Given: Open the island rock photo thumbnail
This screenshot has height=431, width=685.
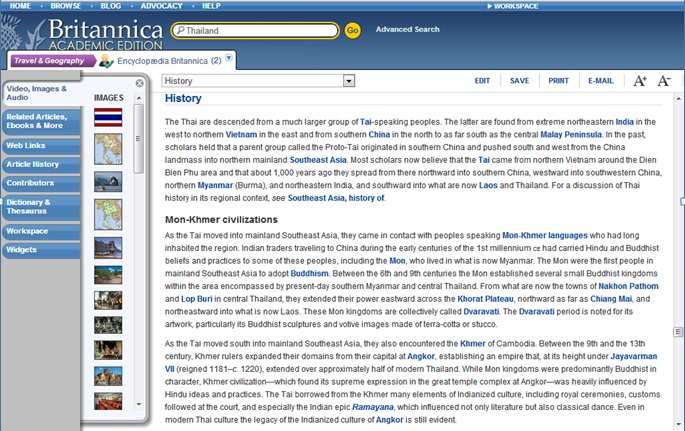Looking at the screenshot, I should 108,248.
